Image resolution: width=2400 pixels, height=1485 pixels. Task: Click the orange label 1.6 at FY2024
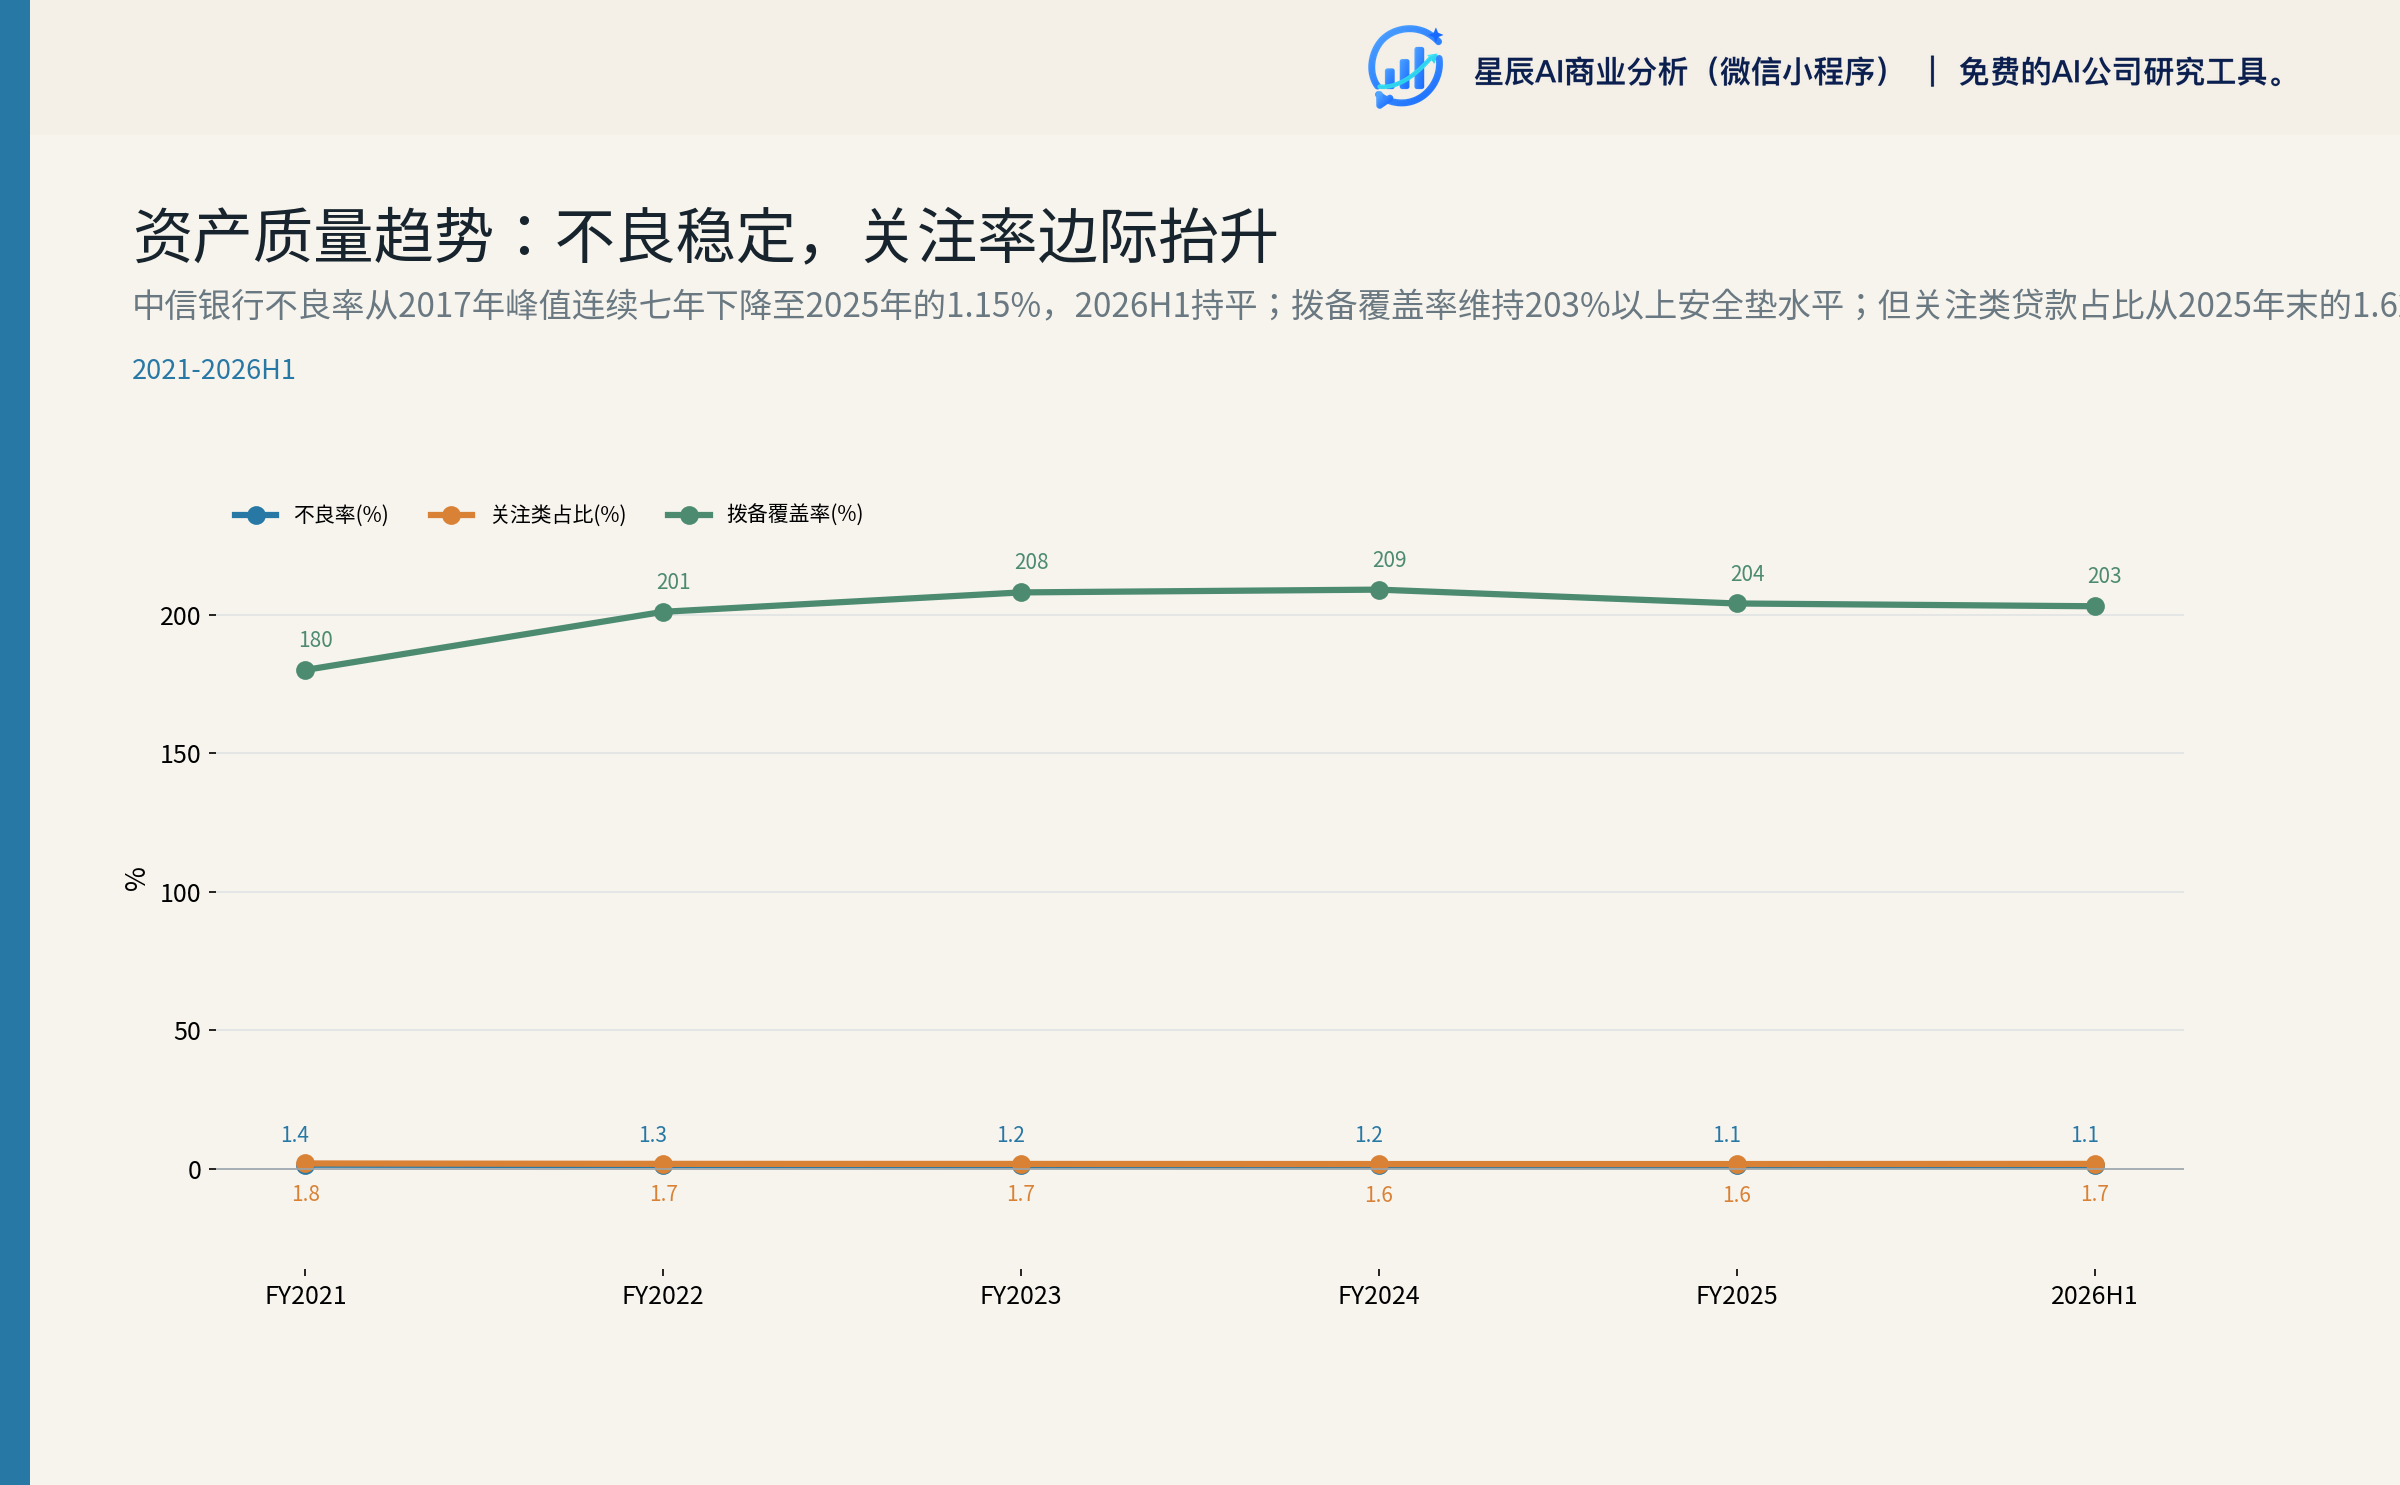[x=1379, y=1195]
